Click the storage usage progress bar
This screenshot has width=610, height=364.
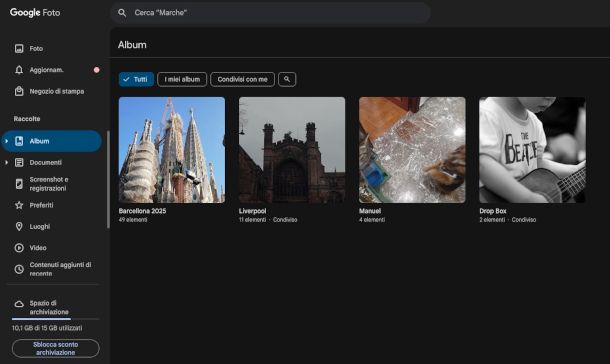(55, 319)
